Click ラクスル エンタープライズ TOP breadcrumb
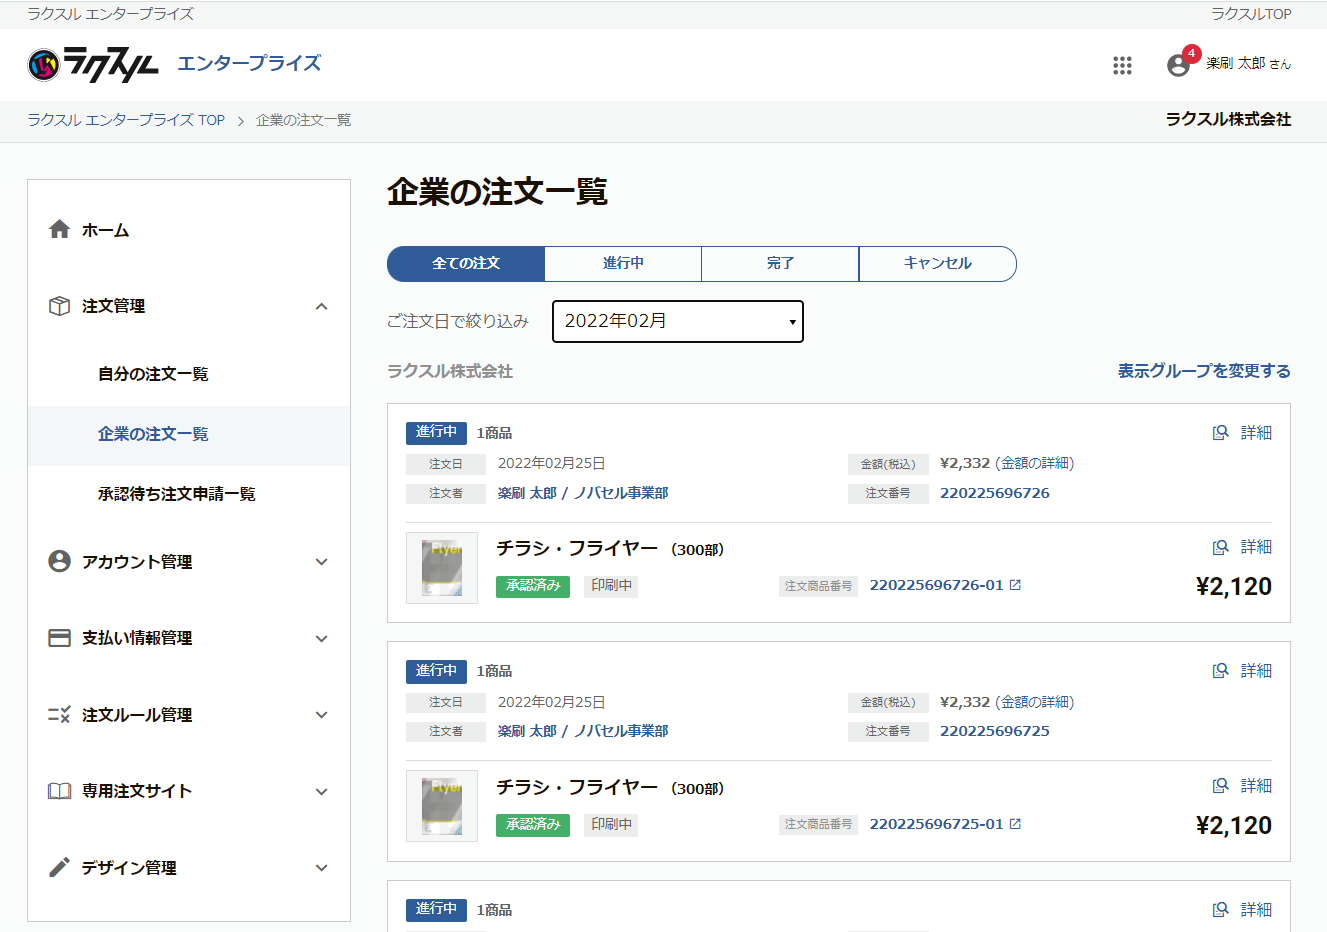1327x932 pixels. (x=126, y=120)
